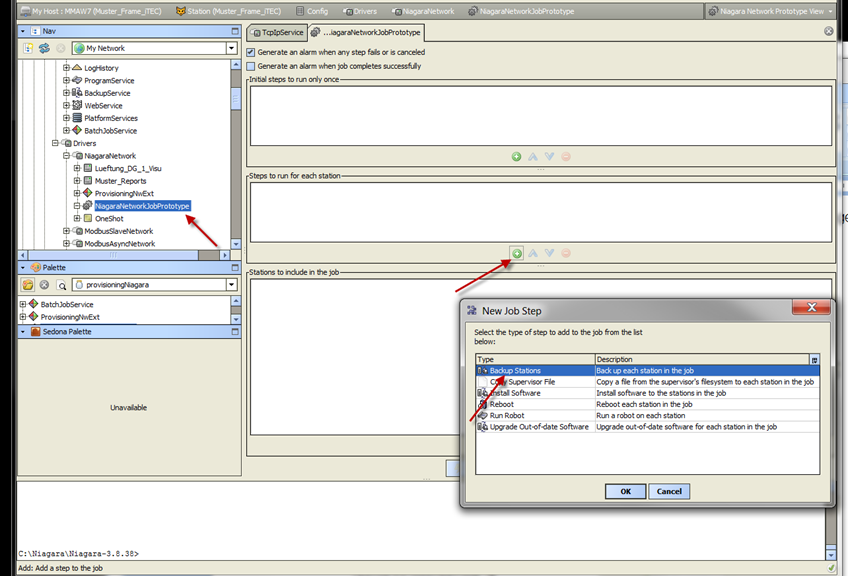Maximize the Palette side panel
This screenshot has height=576, width=848.
click(x=235, y=267)
